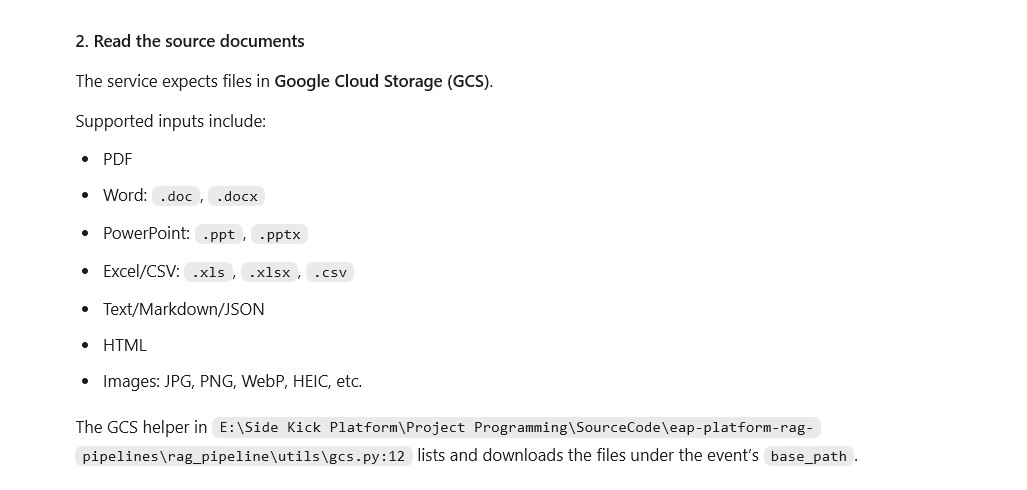Click the Supported inputs include text

point(171,121)
